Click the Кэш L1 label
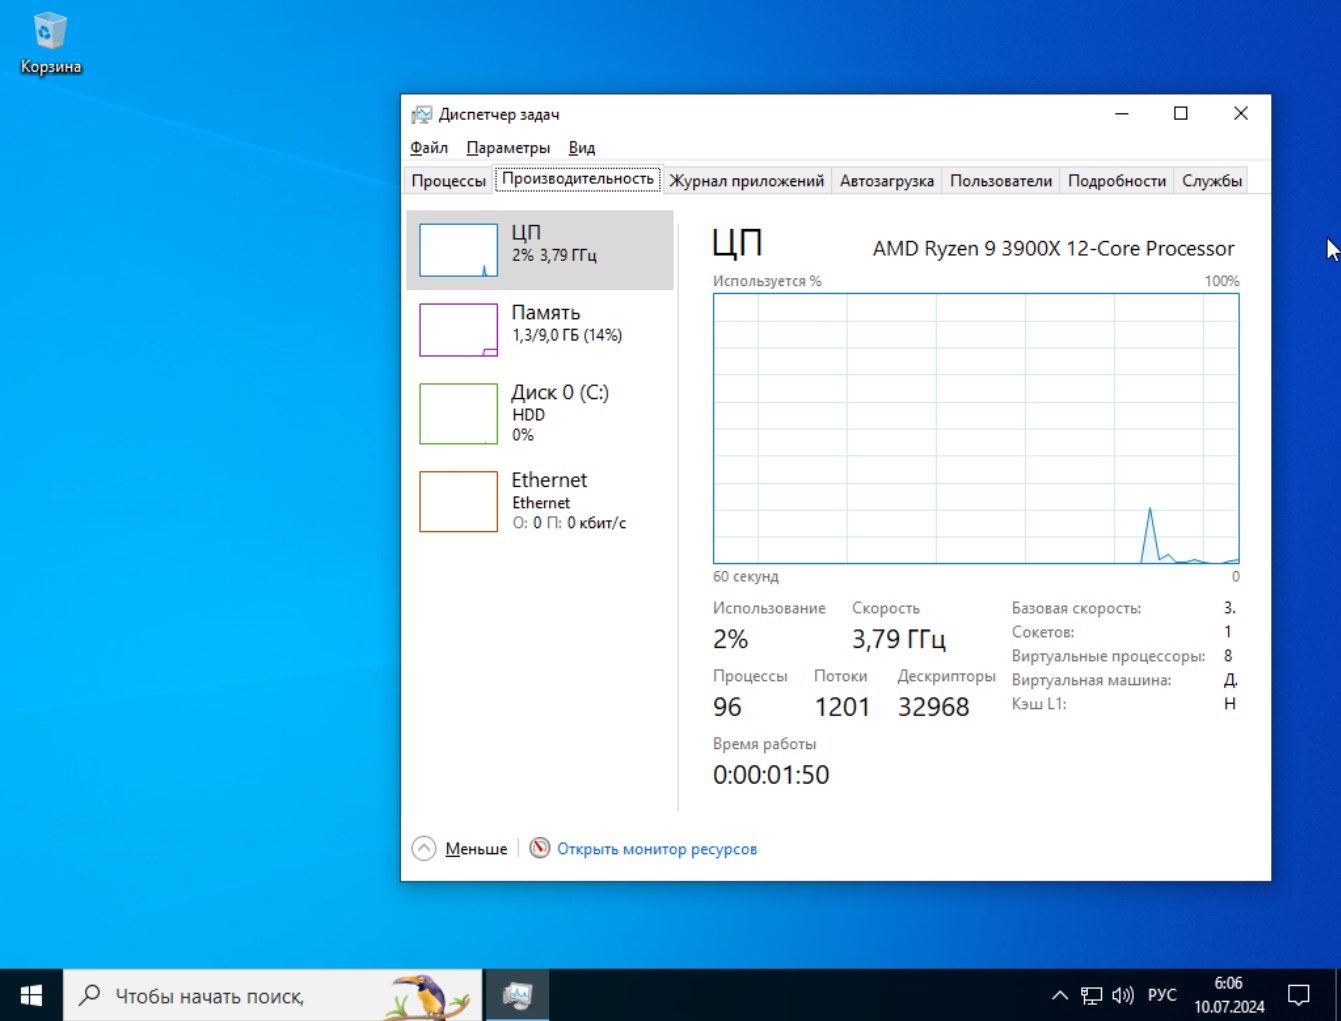 (1039, 704)
